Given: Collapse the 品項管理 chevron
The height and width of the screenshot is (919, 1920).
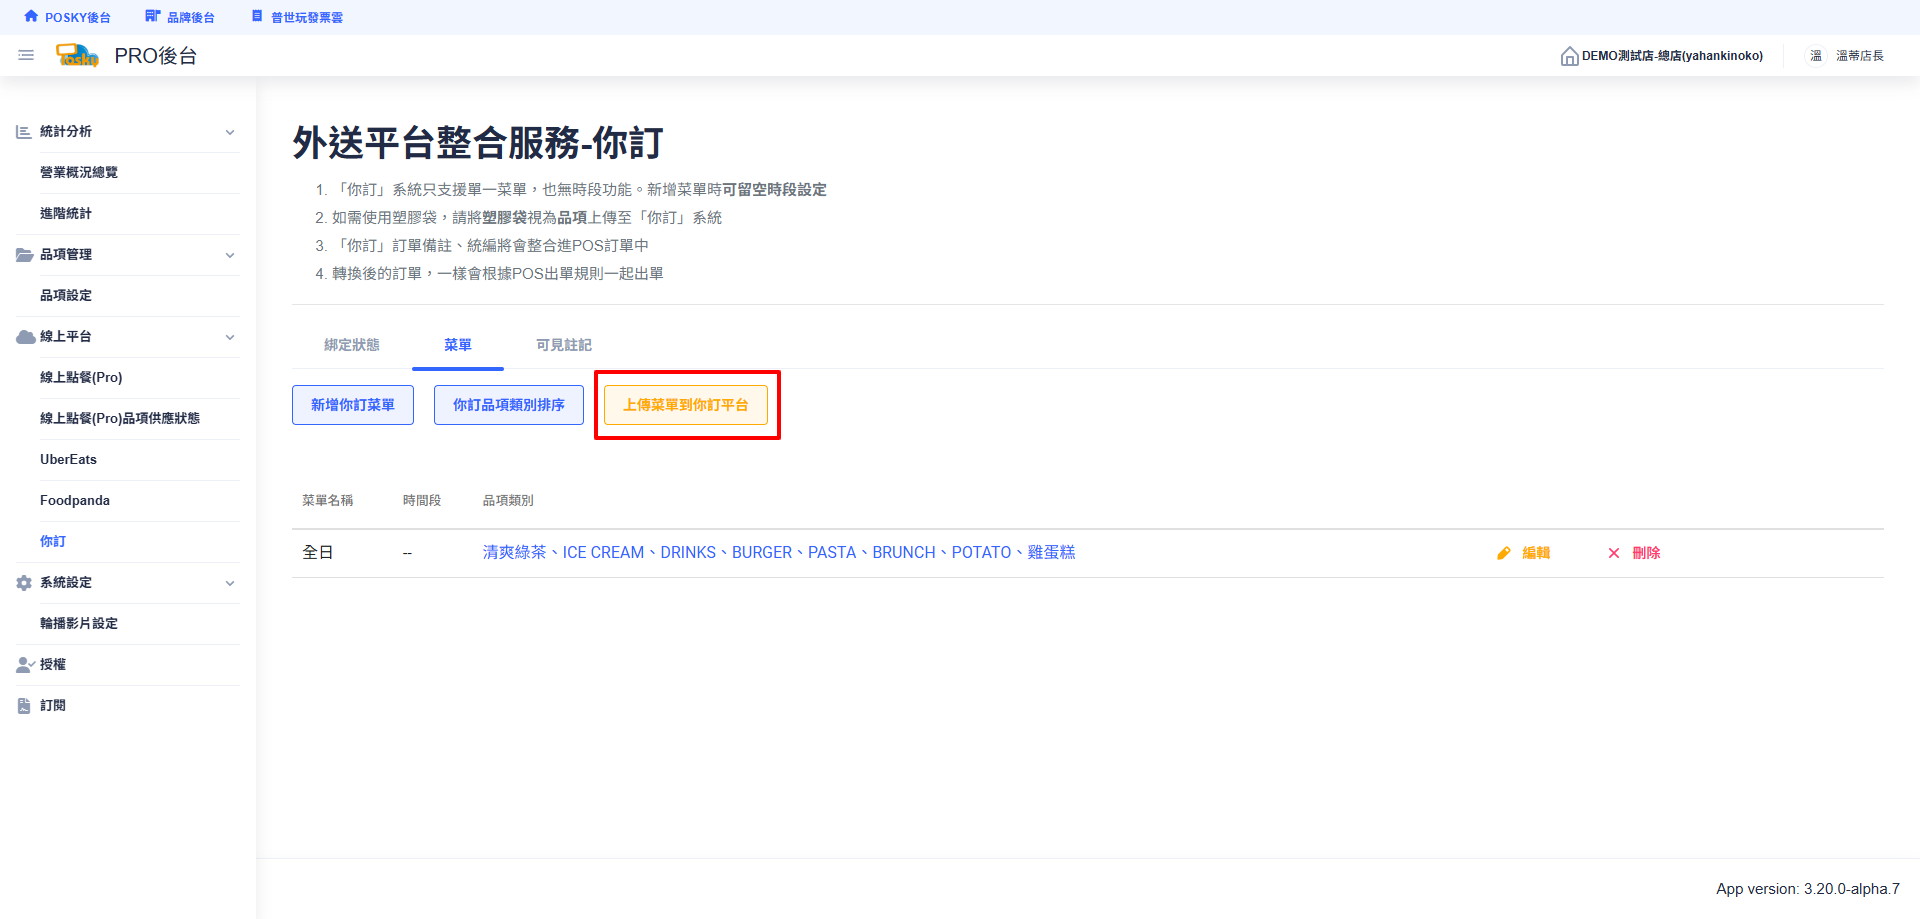Looking at the screenshot, I should pyautogui.click(x=230, y=255).
